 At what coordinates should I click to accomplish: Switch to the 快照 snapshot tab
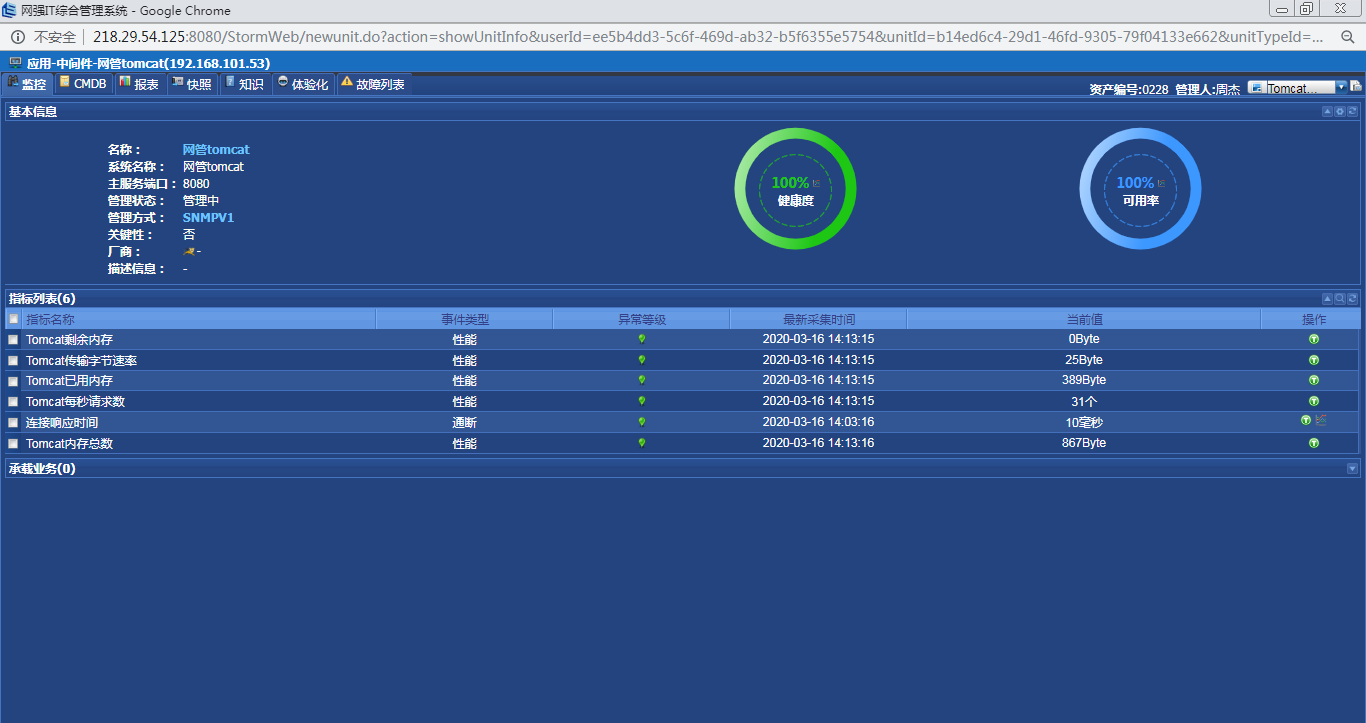(x=192, y=84)
